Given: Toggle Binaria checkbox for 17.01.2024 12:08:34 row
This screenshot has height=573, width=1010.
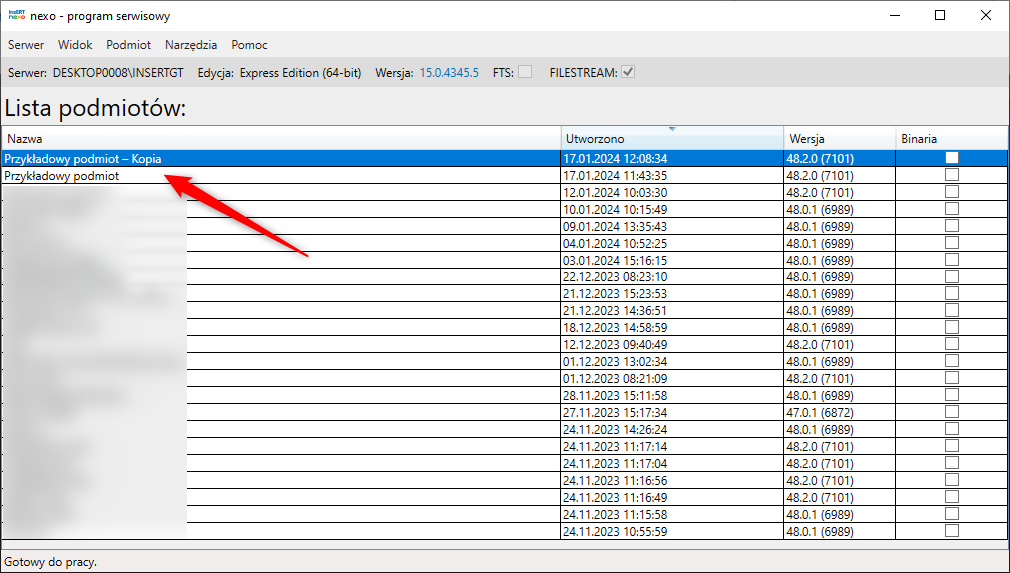Looking at the screenshot, I should coord(951,158).
